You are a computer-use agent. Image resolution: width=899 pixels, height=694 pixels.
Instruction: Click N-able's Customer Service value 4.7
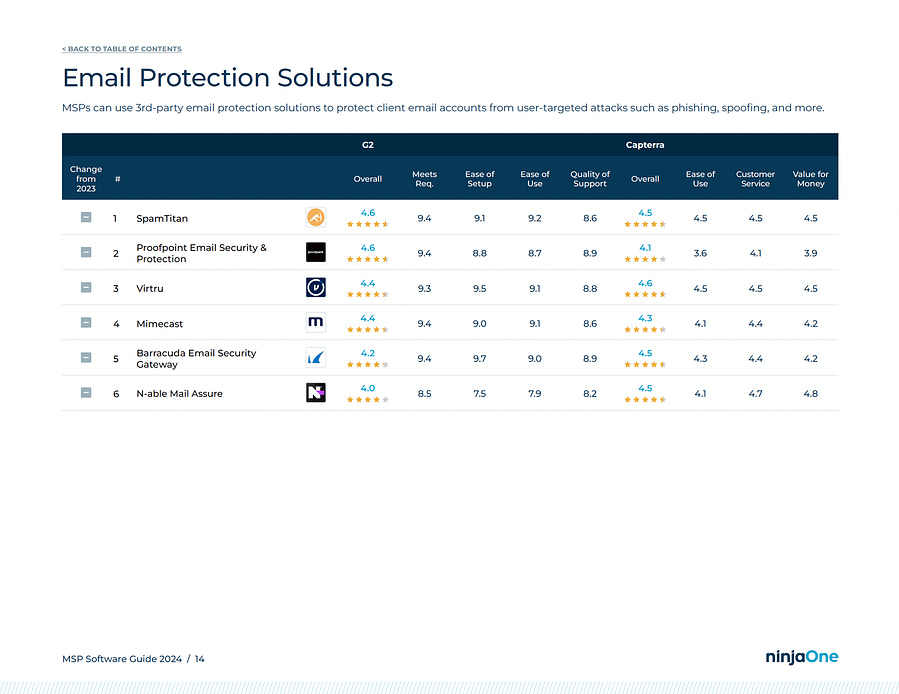tap(755, 393)
